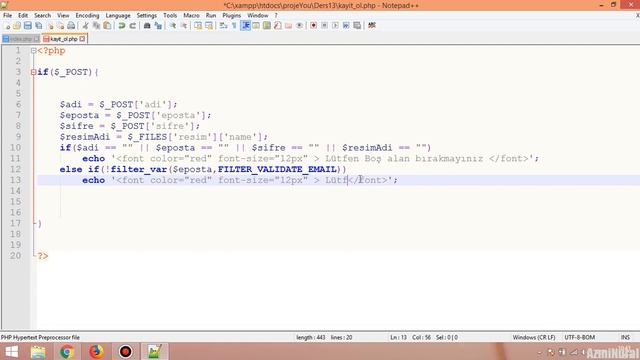
Task: Click the Close All documents icon
Action: [60, 26]
